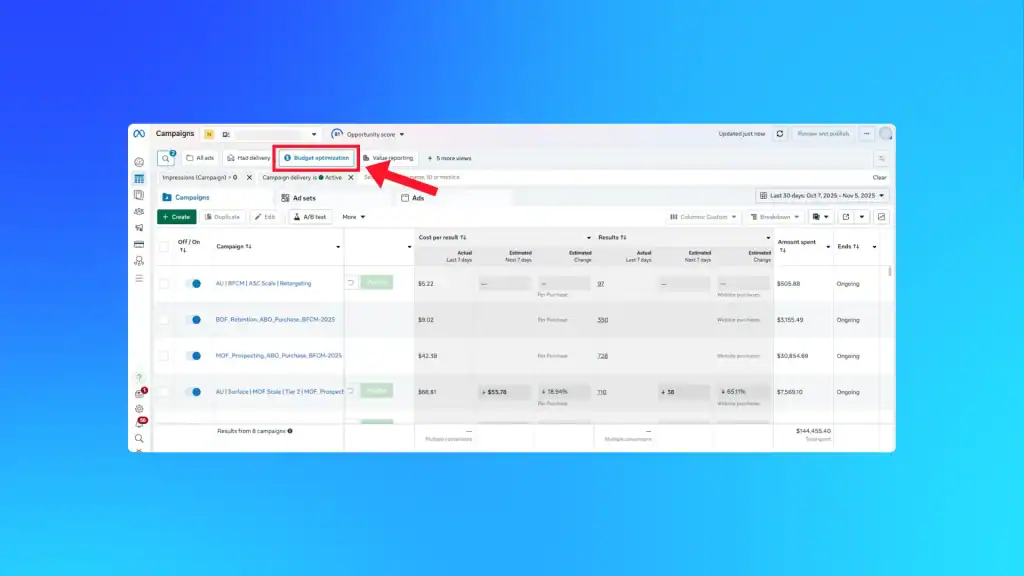Viewport: 1024px width, 576px height.
Task: Open the three-dots more options button
Action: click(x=867, y=134)
